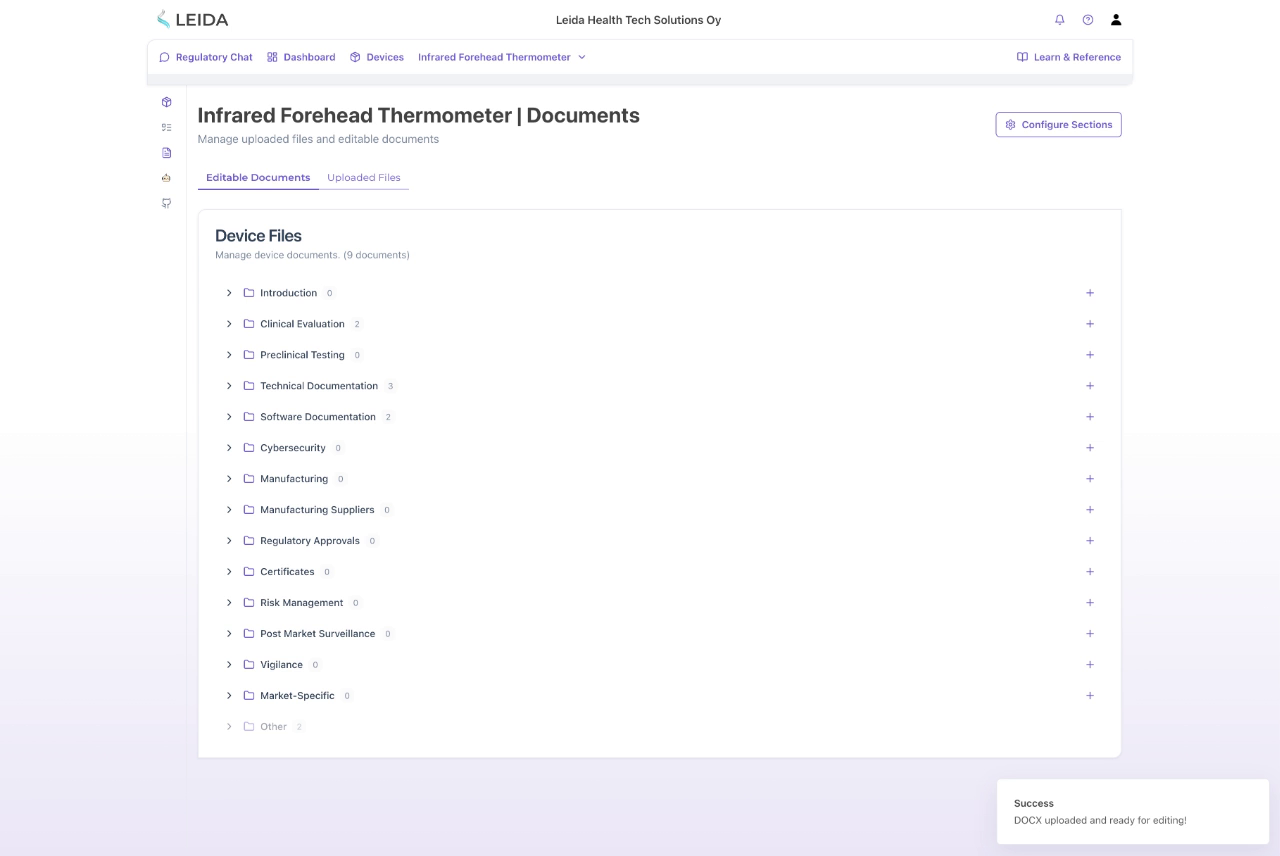
Task: Select the Software Documentation folder row
Action: 318,417
